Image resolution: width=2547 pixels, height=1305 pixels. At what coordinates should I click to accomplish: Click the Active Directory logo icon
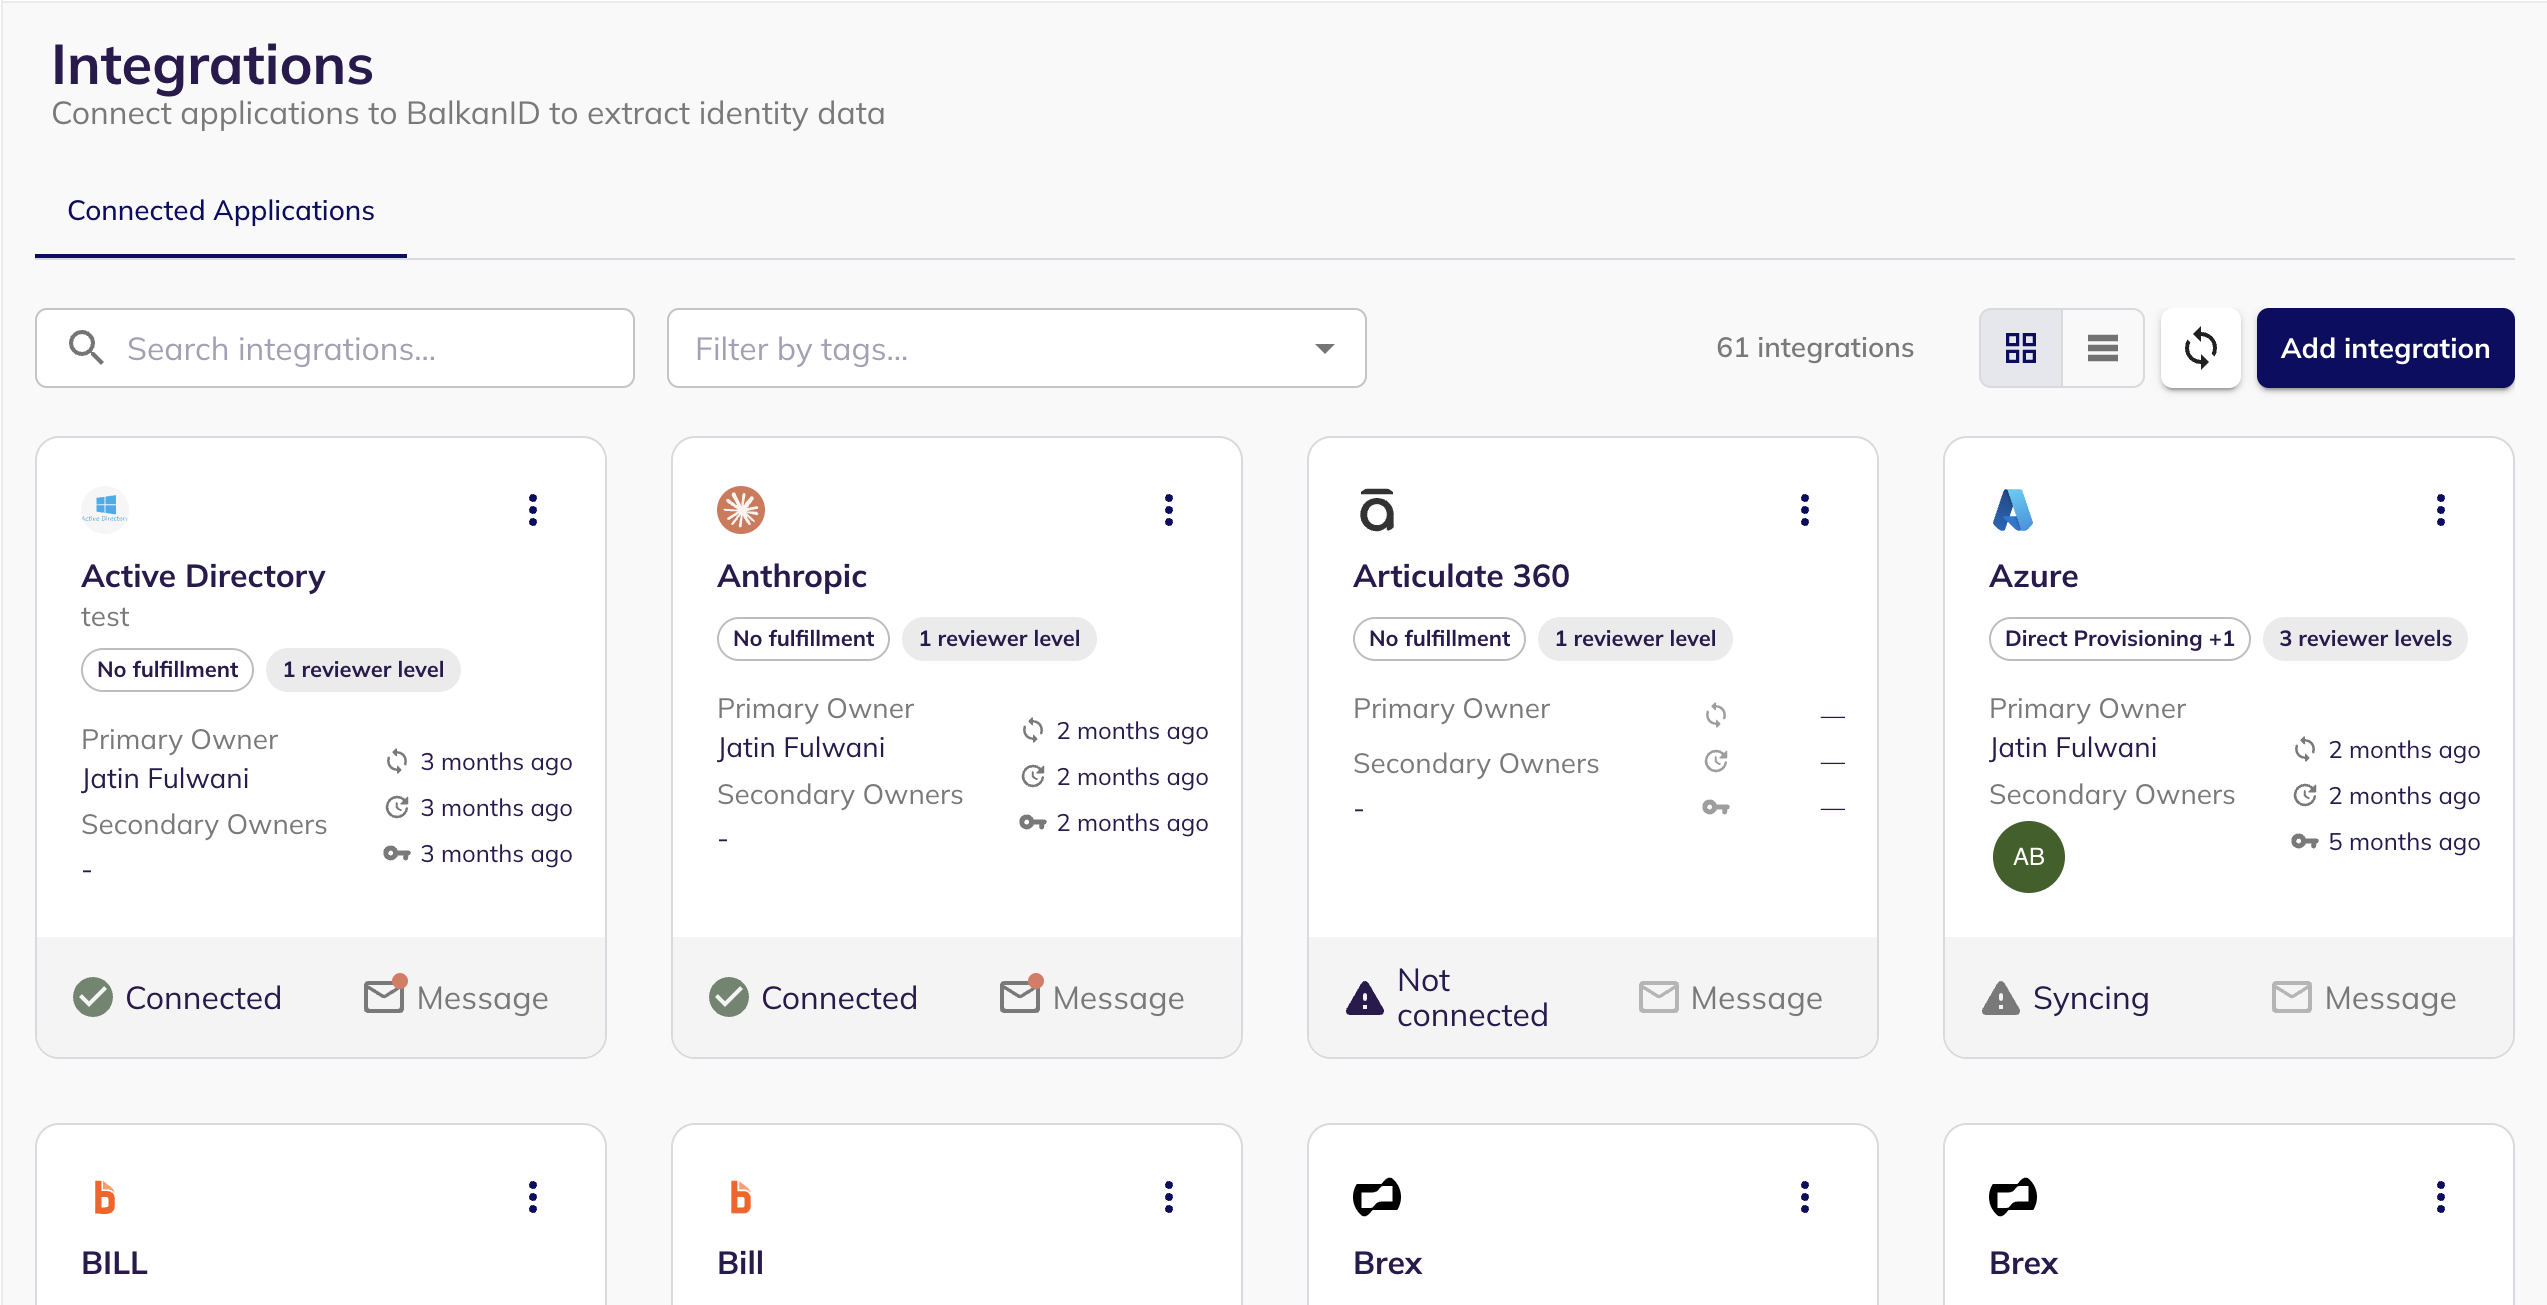point(105,510)
